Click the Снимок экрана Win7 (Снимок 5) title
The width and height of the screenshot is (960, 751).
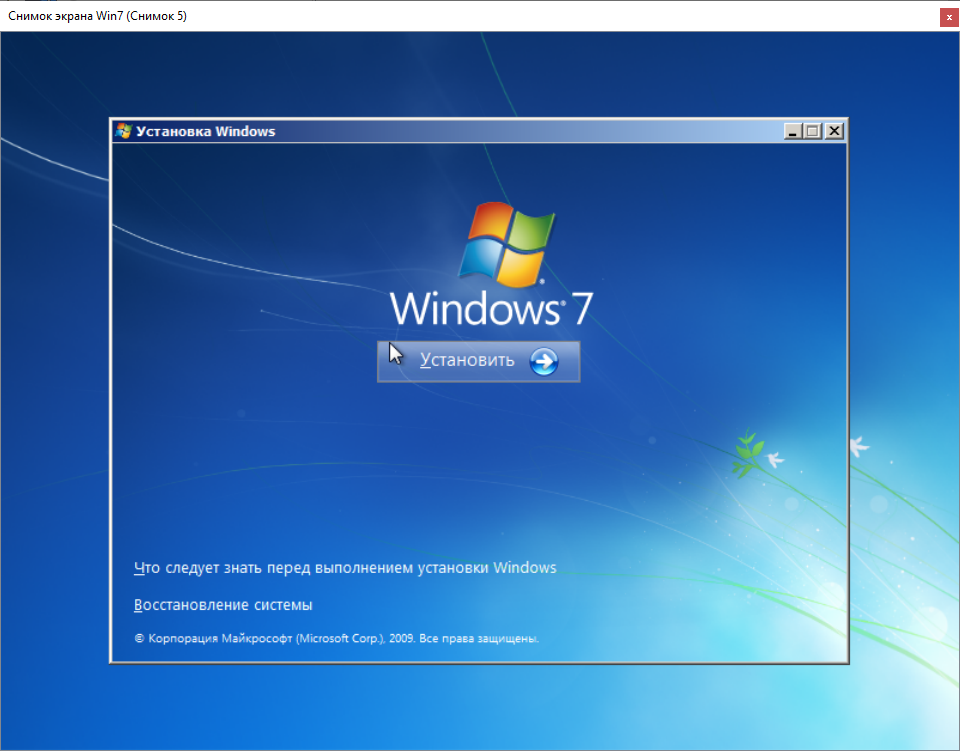[97, 16]
